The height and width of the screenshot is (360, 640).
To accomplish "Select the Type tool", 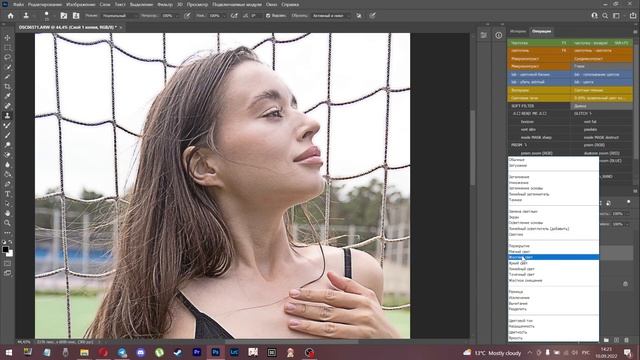I will tap(7, 194).
